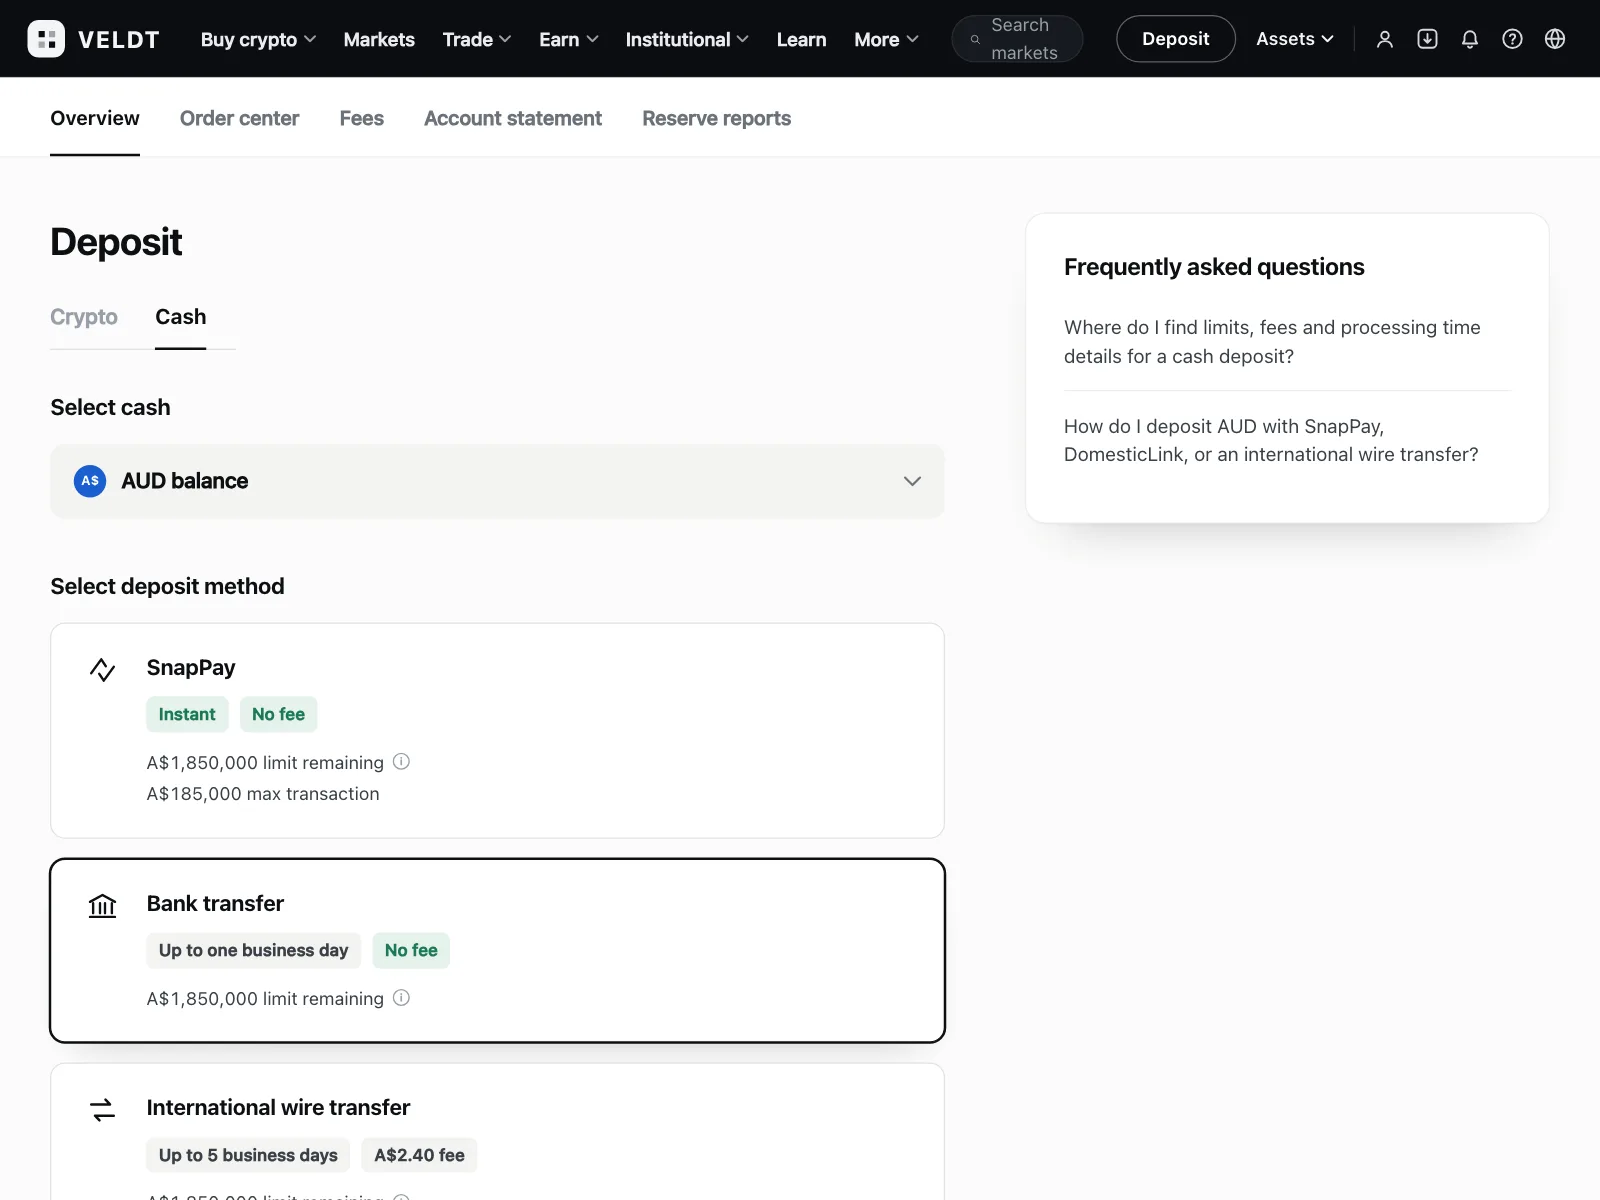This screenshot has width=1600, height=1200.
Task: Open the Learn nav item
Action: tap(802, 39)
